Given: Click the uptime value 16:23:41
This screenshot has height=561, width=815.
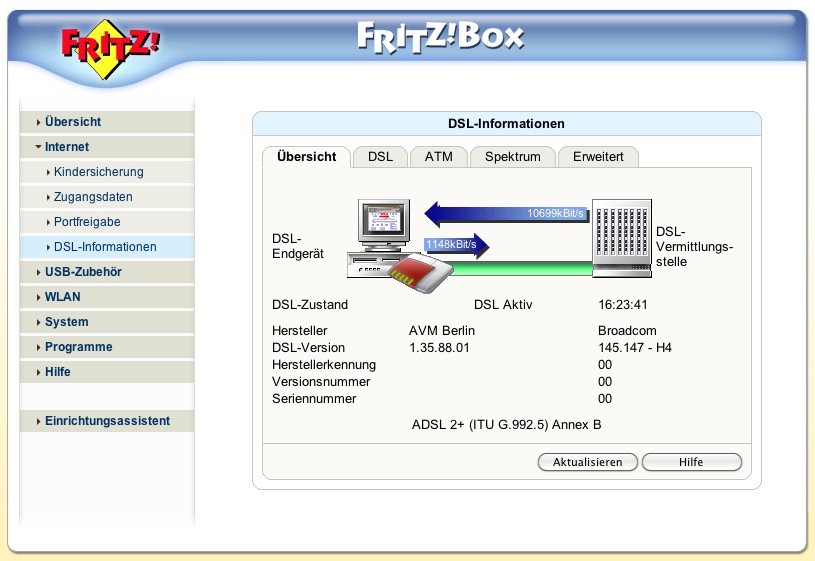Looking at the screenshot, I should coord(623,305).
